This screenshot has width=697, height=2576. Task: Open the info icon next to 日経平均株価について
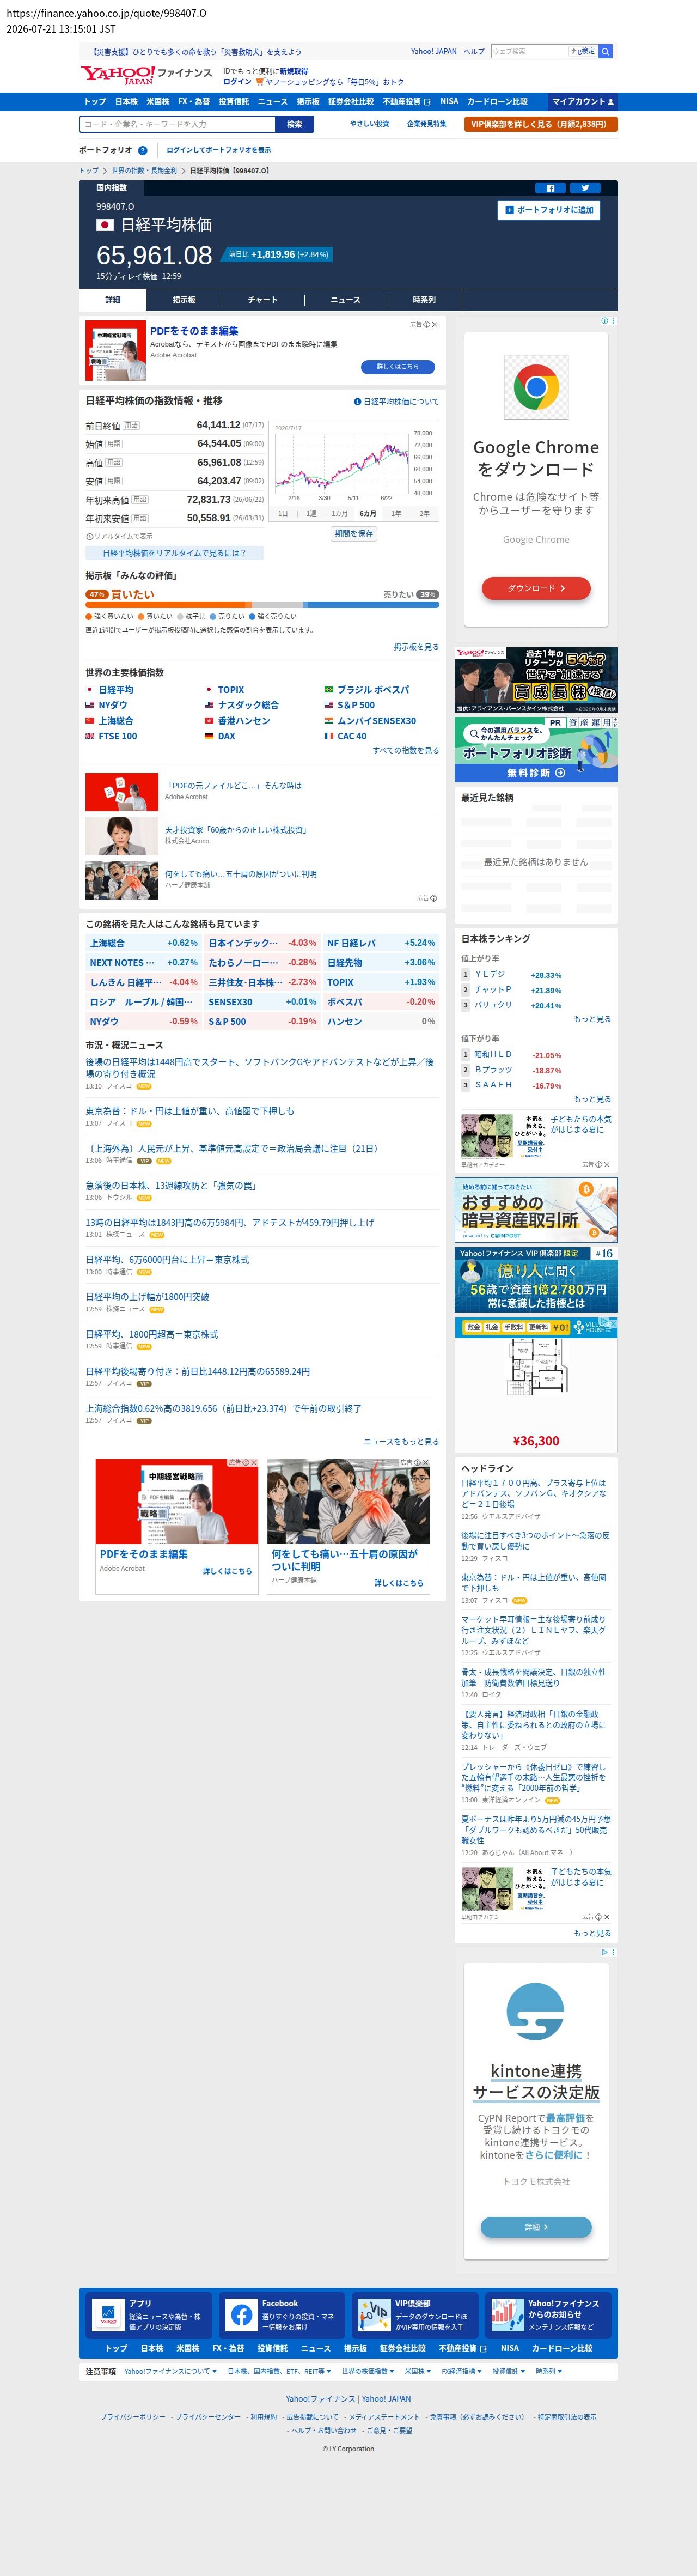point(357,402)
